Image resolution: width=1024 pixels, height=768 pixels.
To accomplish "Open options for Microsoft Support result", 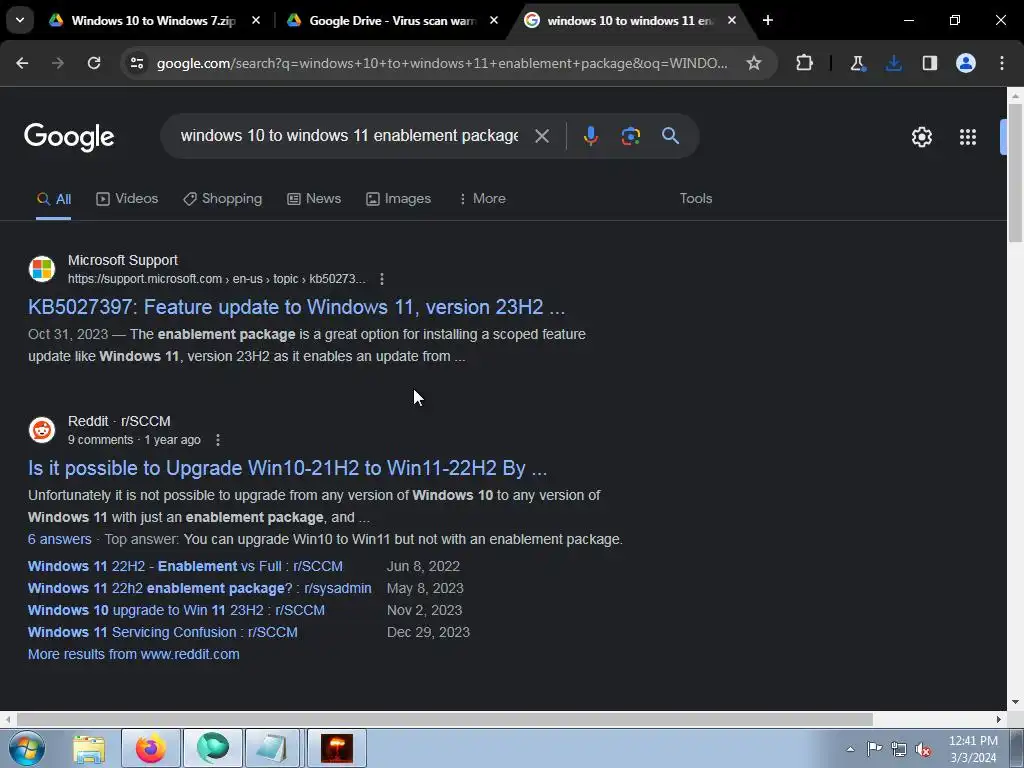I will (382, 279).
